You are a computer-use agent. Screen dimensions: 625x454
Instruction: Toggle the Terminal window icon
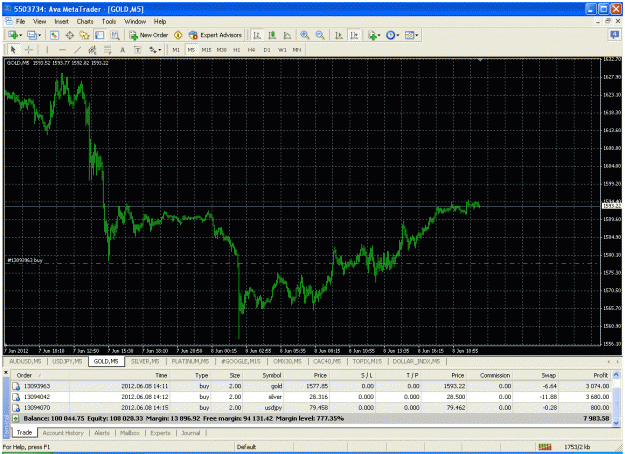tap(100, 35)
